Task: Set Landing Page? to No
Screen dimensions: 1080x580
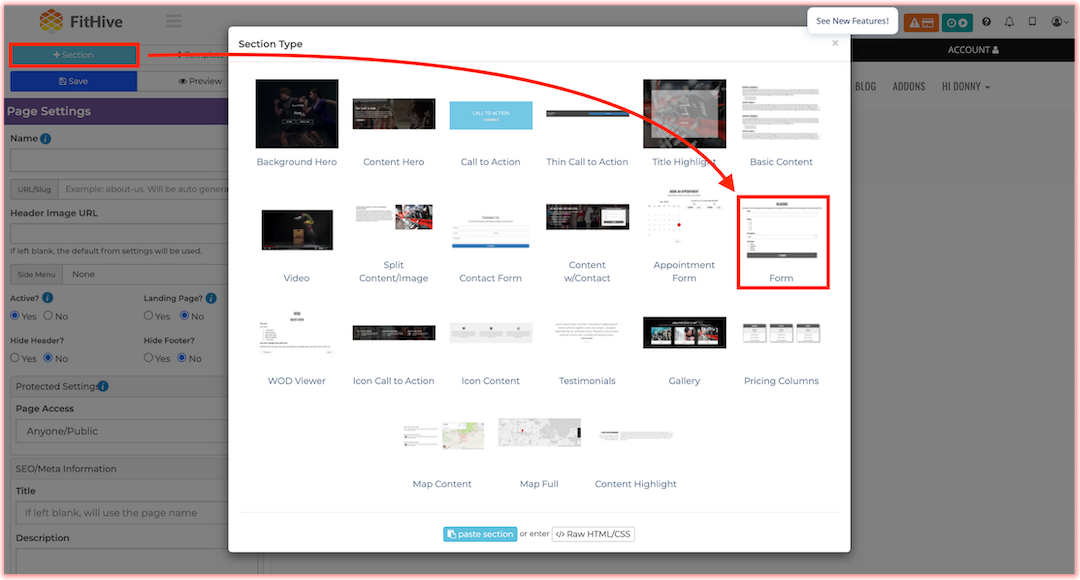Action: [185, 315]
